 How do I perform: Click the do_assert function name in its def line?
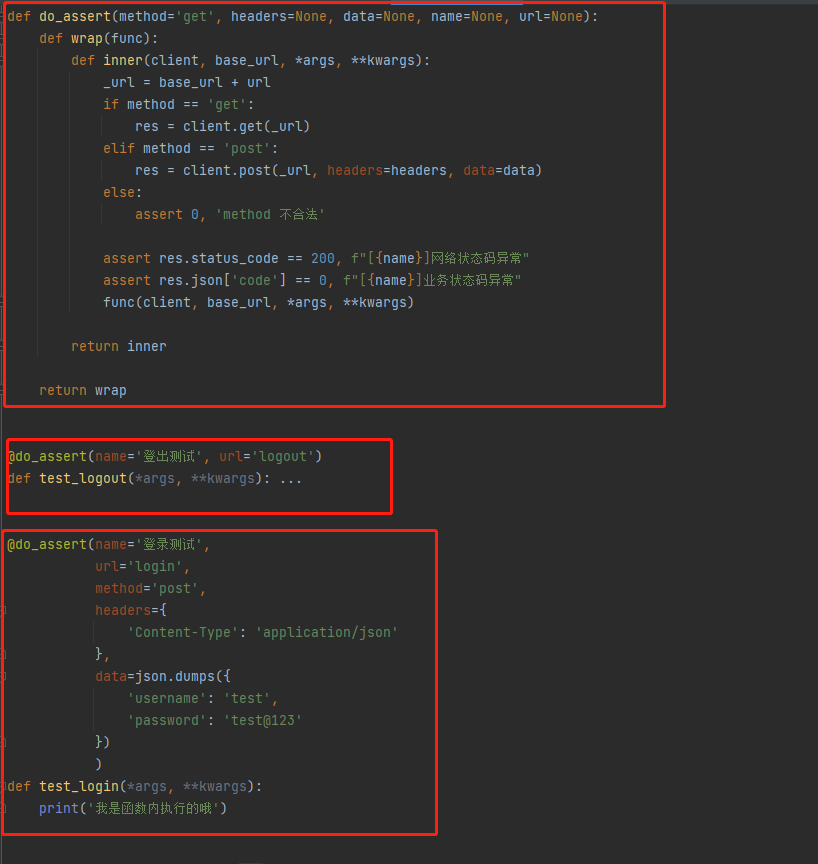[x=75, y=17]
